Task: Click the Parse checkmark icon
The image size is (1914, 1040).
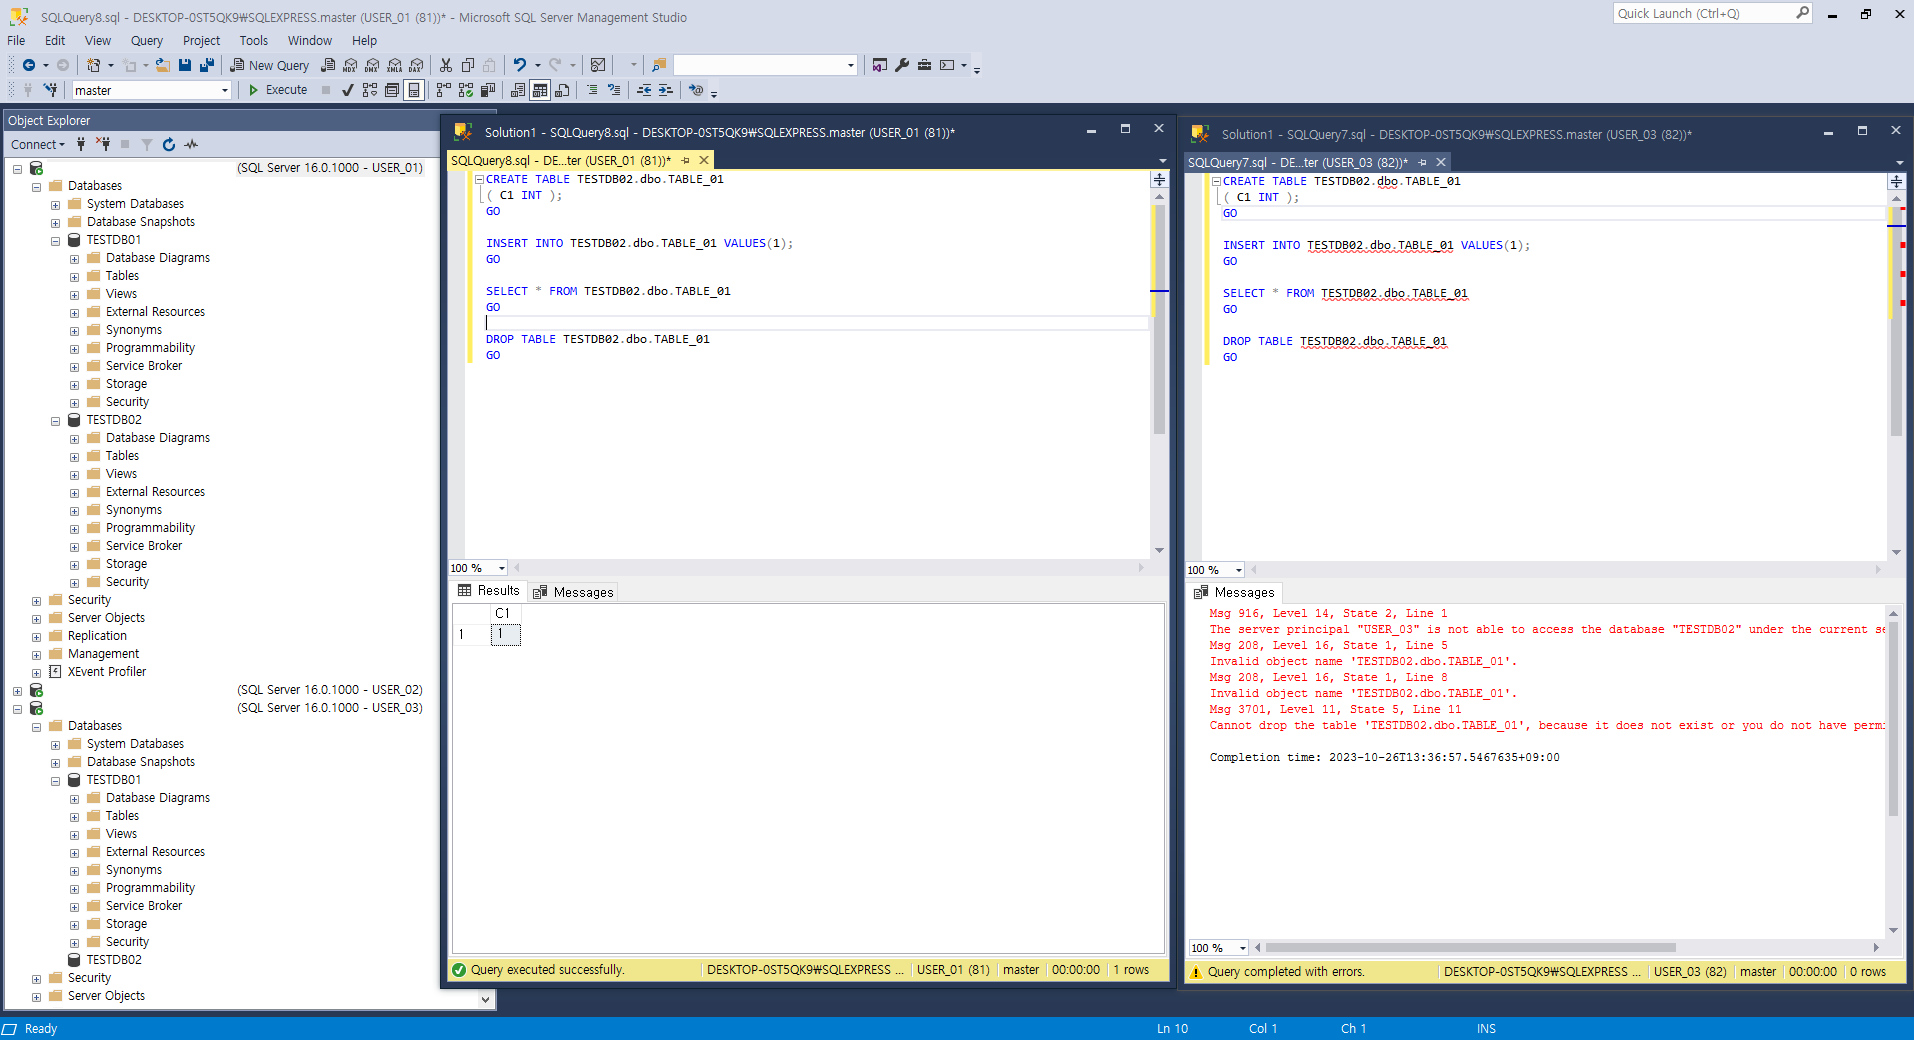Action: point(347,90)
